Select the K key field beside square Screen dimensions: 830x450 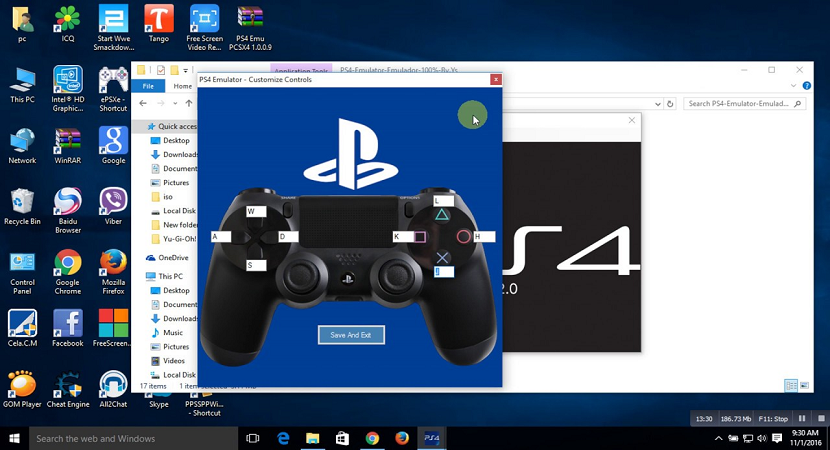click(x=403, y=237)
